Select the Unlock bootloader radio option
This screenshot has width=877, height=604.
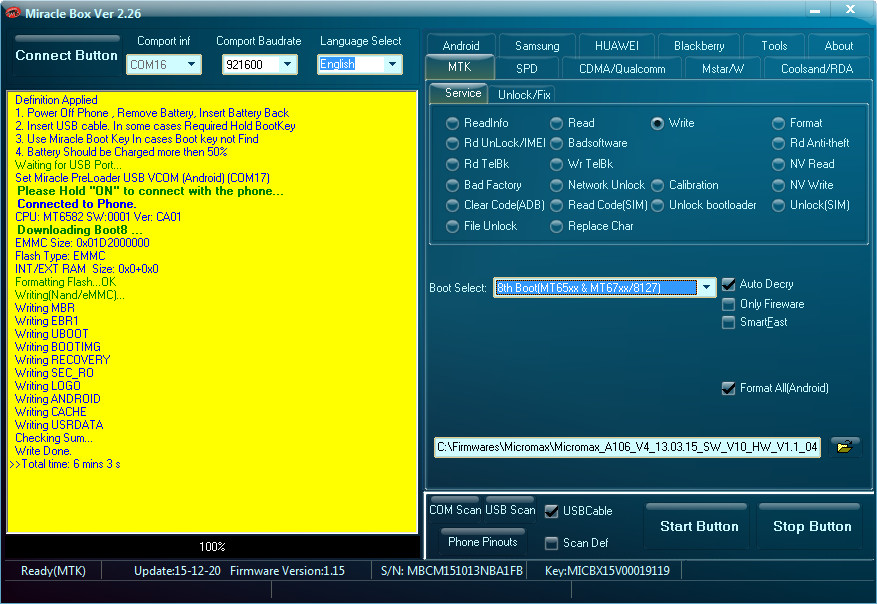point(657,205)
